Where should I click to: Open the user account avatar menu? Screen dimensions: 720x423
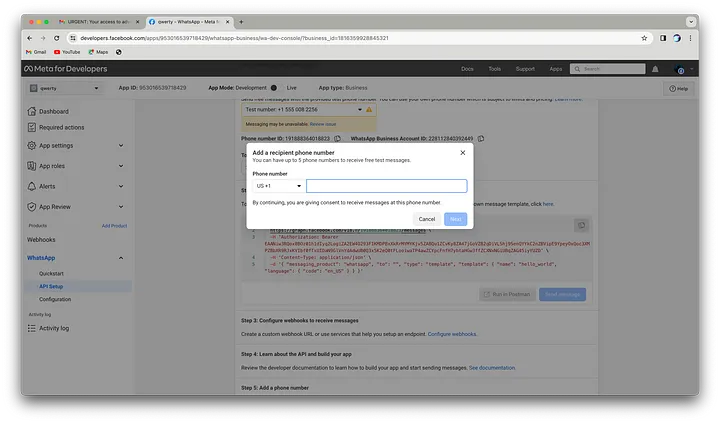pos(680,69)
